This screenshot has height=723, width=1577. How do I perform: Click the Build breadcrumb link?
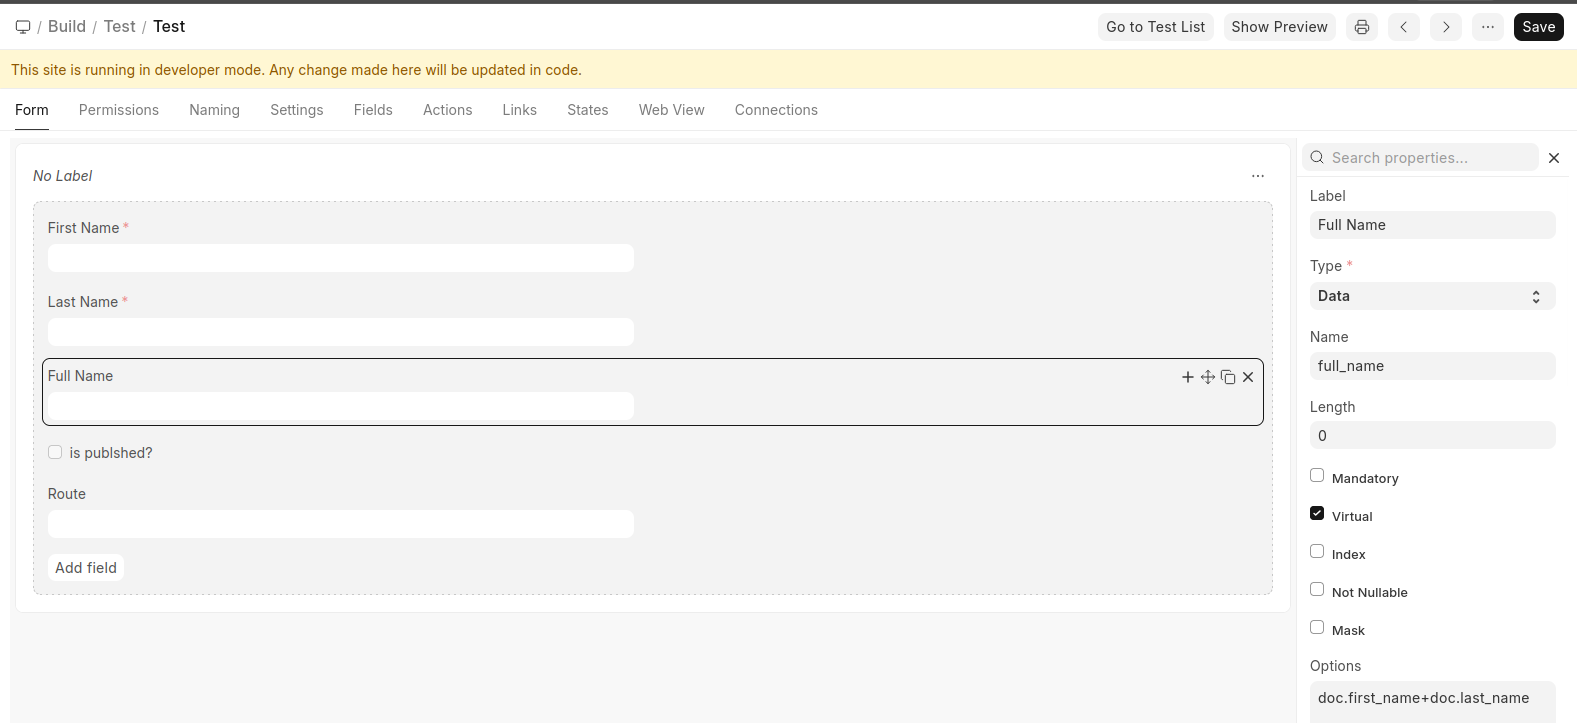tap(67, 27)
